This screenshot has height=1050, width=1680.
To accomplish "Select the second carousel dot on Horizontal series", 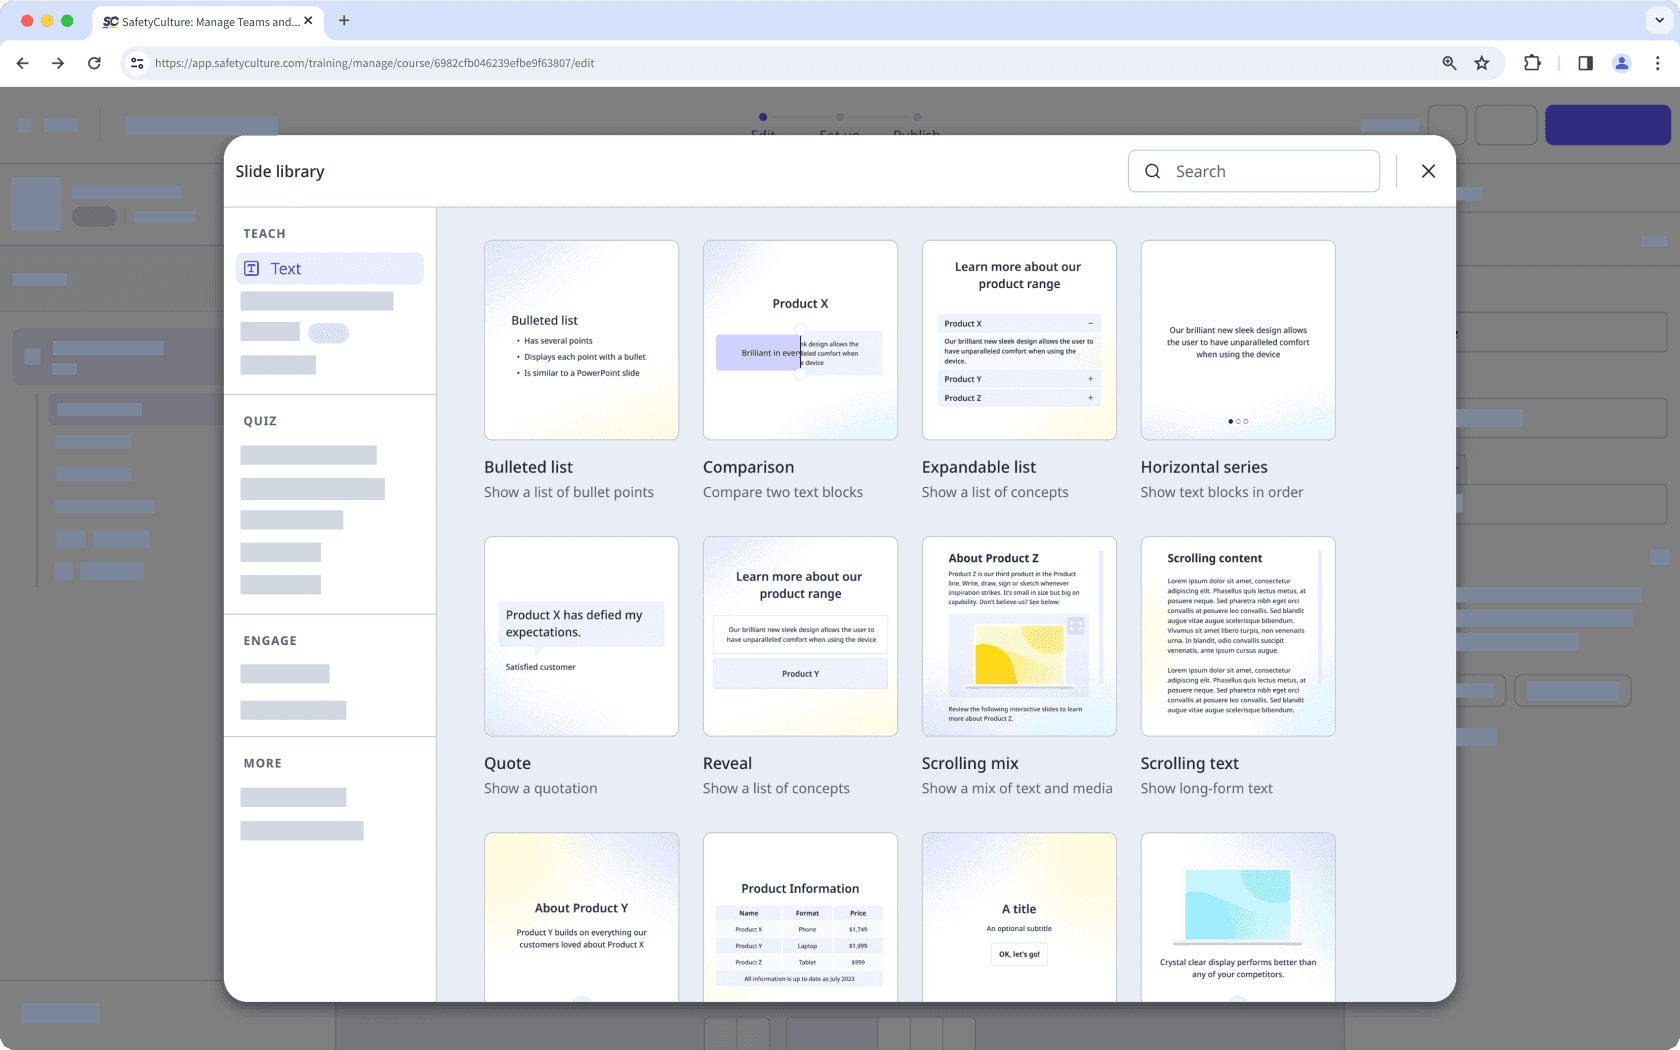I will click(x=1238, y=421).
